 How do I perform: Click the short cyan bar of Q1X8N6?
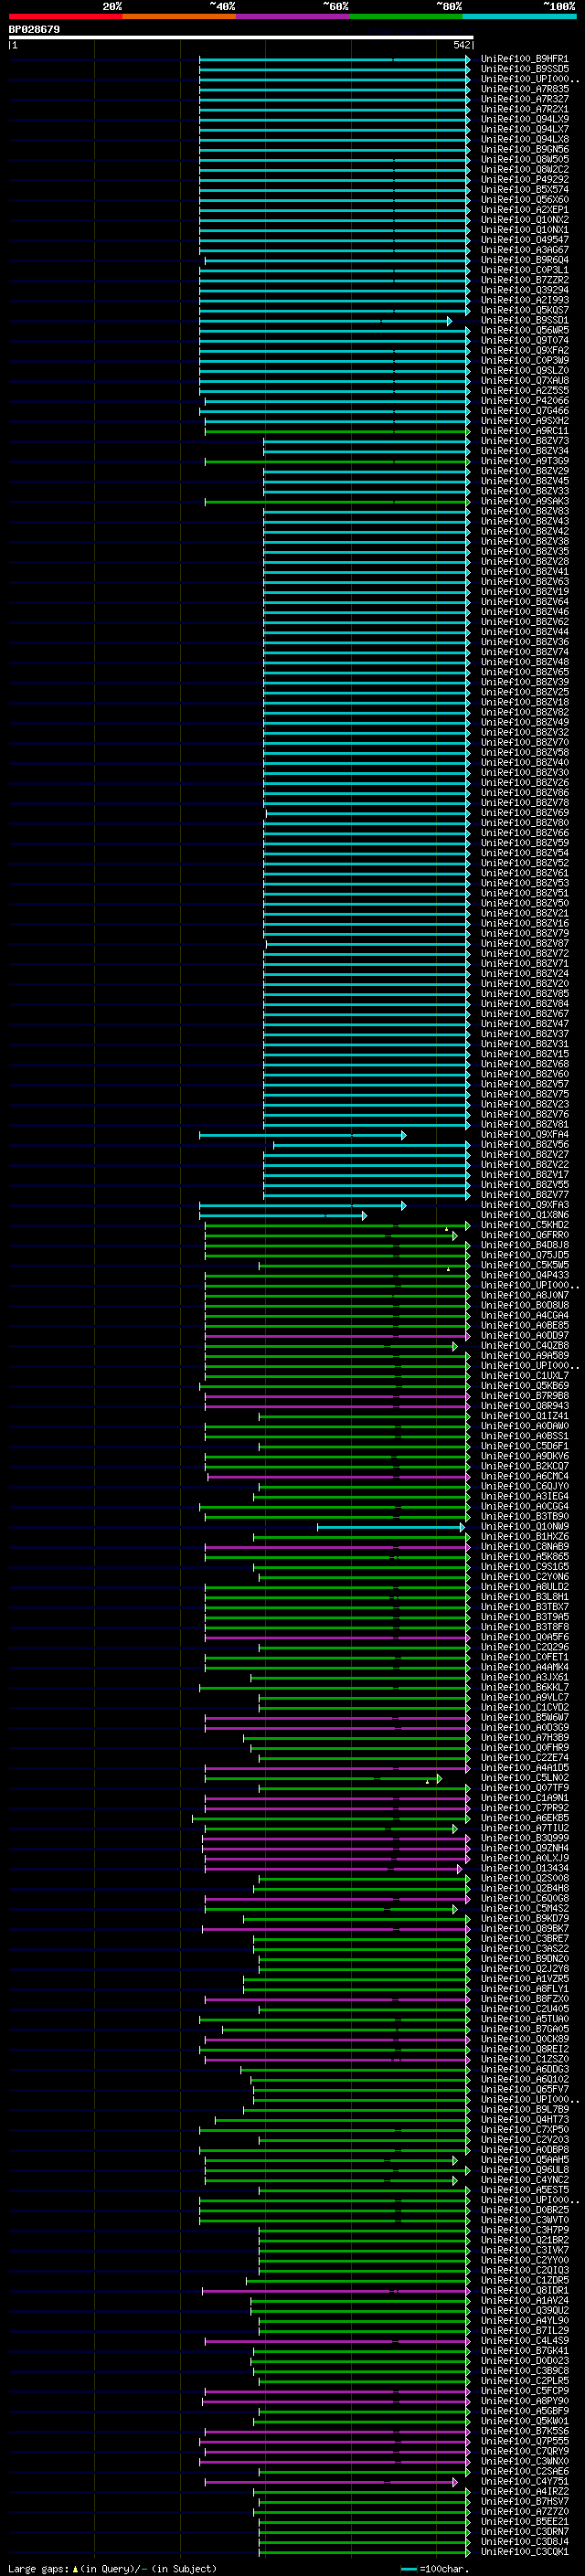[283, 1216]
